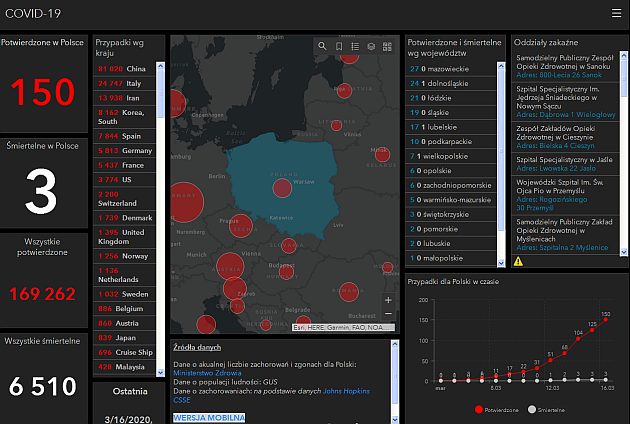
Task: Select Netherlands row in country list
Action: tap(124, 275)
